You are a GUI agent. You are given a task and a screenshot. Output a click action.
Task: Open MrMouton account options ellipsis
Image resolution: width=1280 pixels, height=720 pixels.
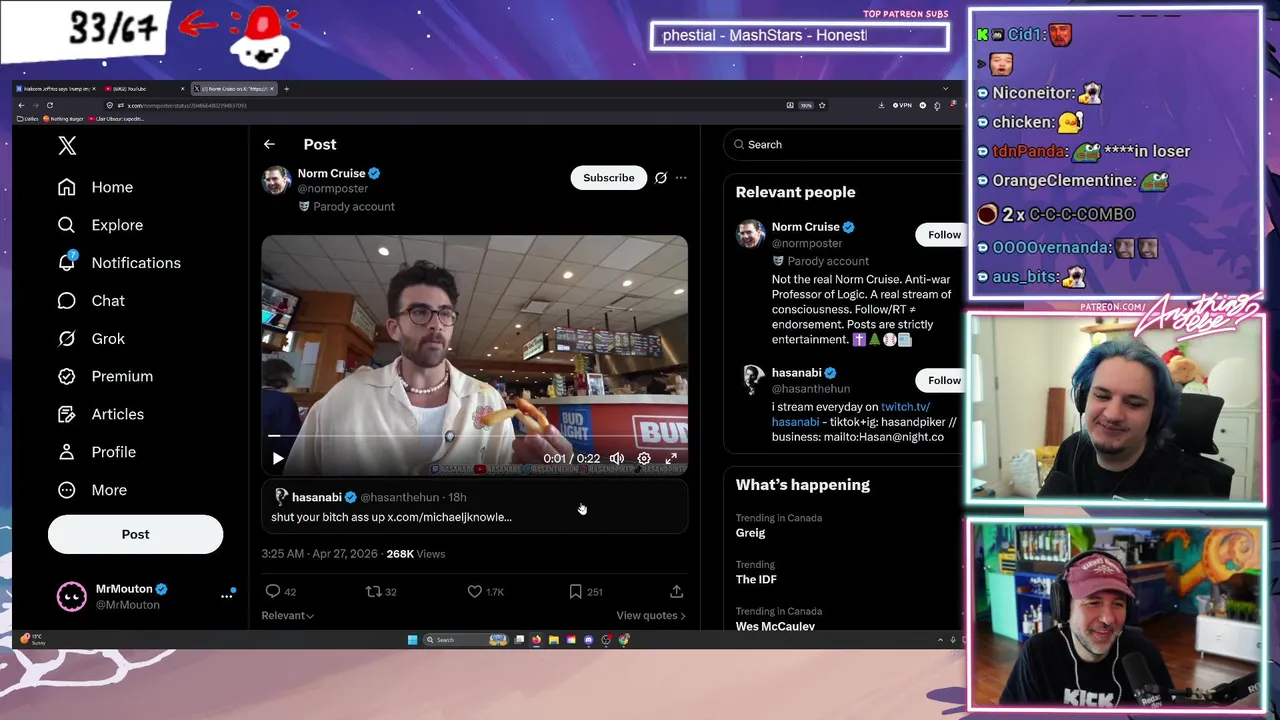click(226, 596)
